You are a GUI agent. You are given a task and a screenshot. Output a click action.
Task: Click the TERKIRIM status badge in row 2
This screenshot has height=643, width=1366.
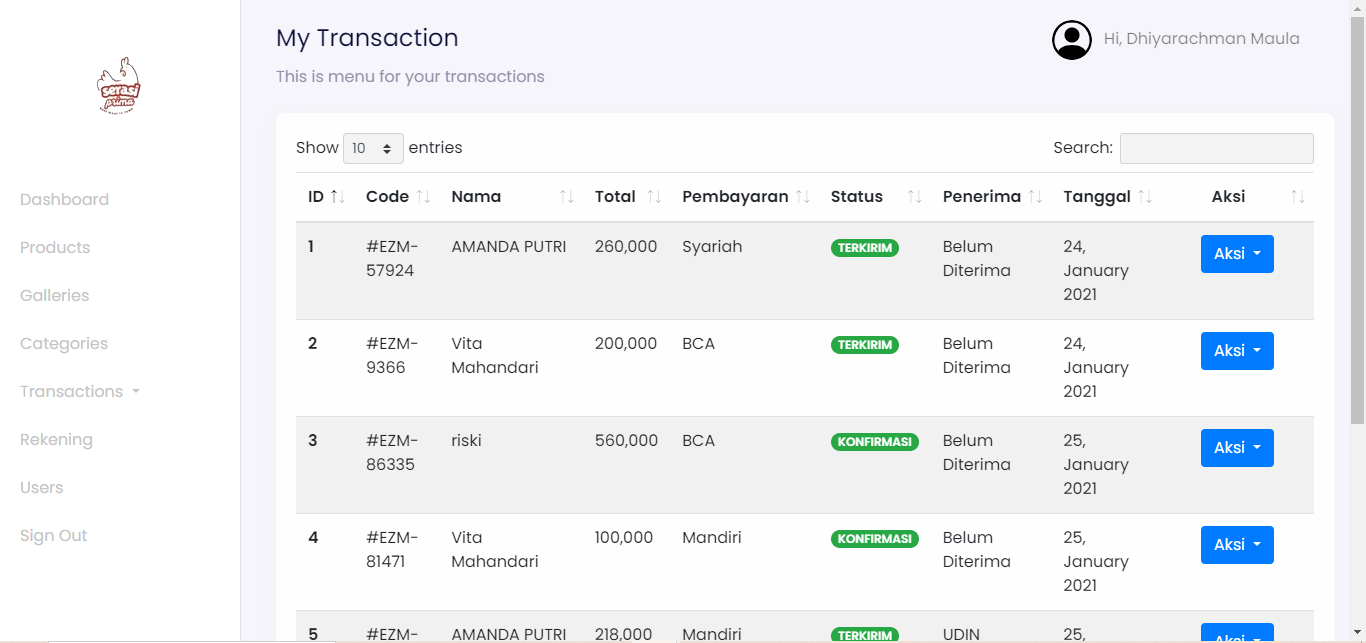864,345
